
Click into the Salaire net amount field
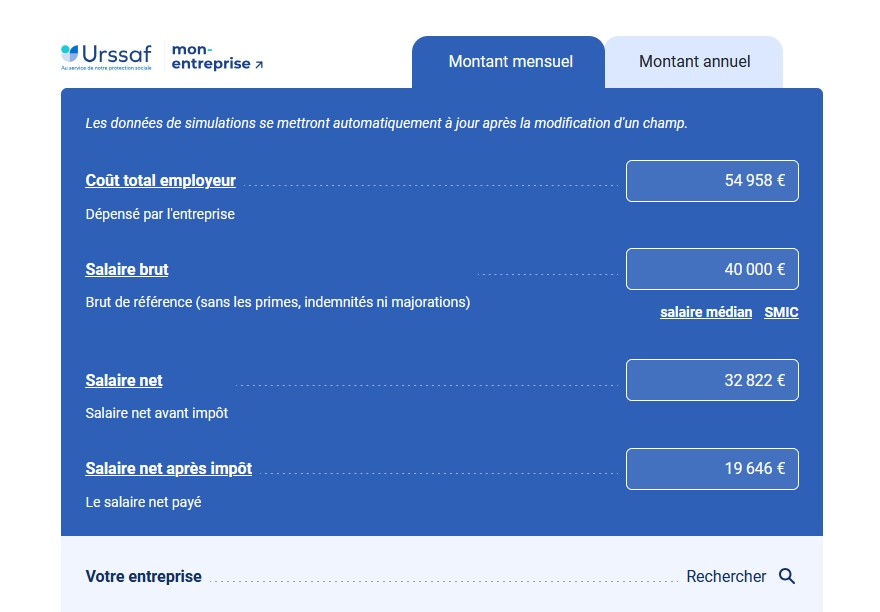tap(712, 380)
